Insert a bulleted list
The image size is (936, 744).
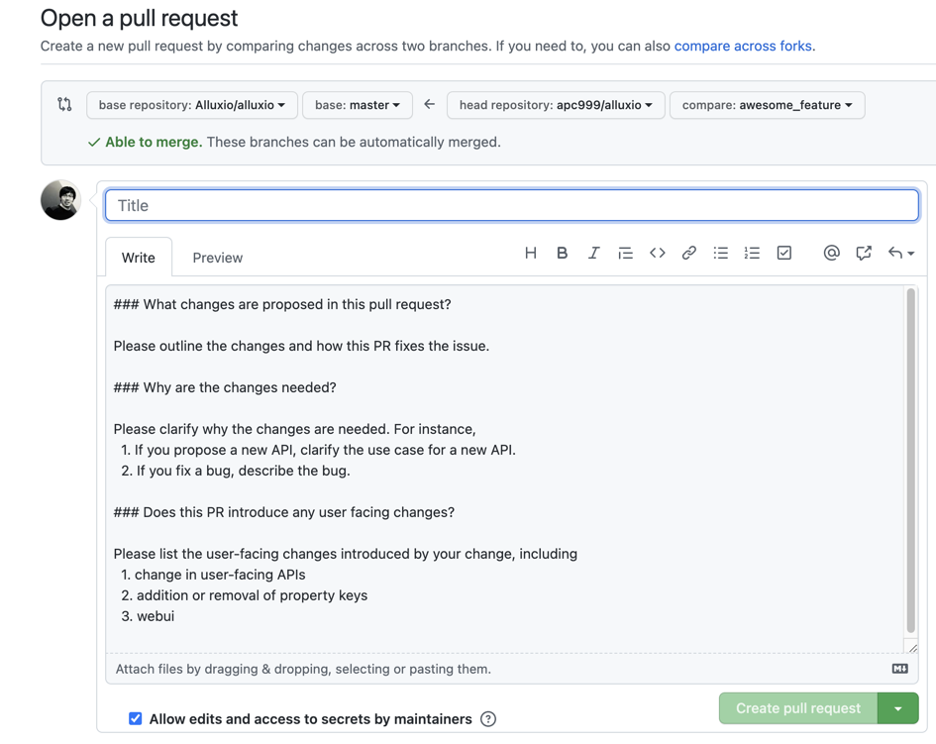(721, 253)
